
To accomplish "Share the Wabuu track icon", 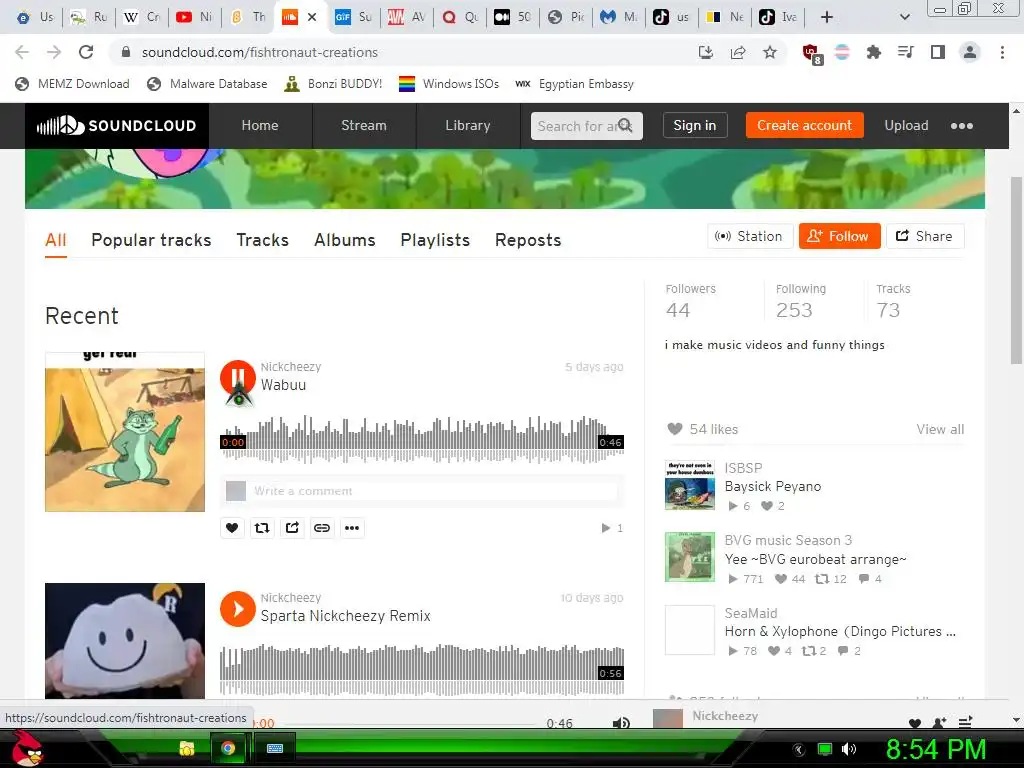I will point(292,528).
